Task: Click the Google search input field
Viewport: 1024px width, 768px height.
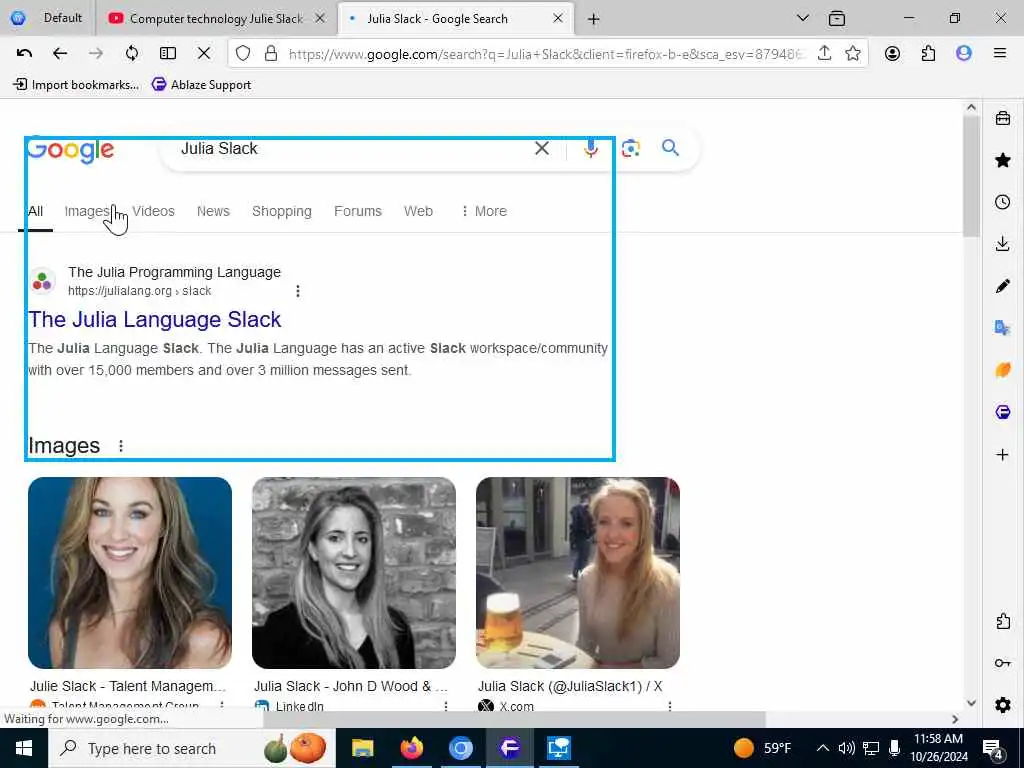Action: tap(353, 148)
